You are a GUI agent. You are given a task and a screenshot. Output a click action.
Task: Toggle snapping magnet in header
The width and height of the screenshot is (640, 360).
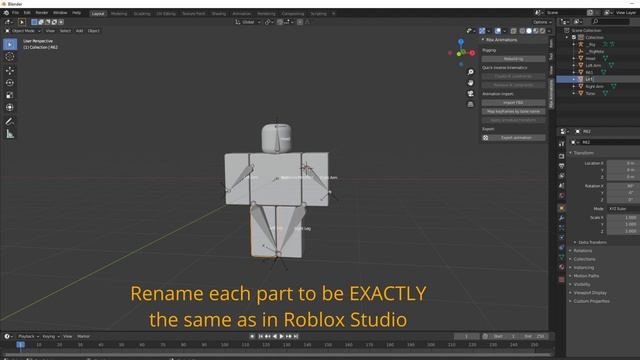(x=280, y=22)
